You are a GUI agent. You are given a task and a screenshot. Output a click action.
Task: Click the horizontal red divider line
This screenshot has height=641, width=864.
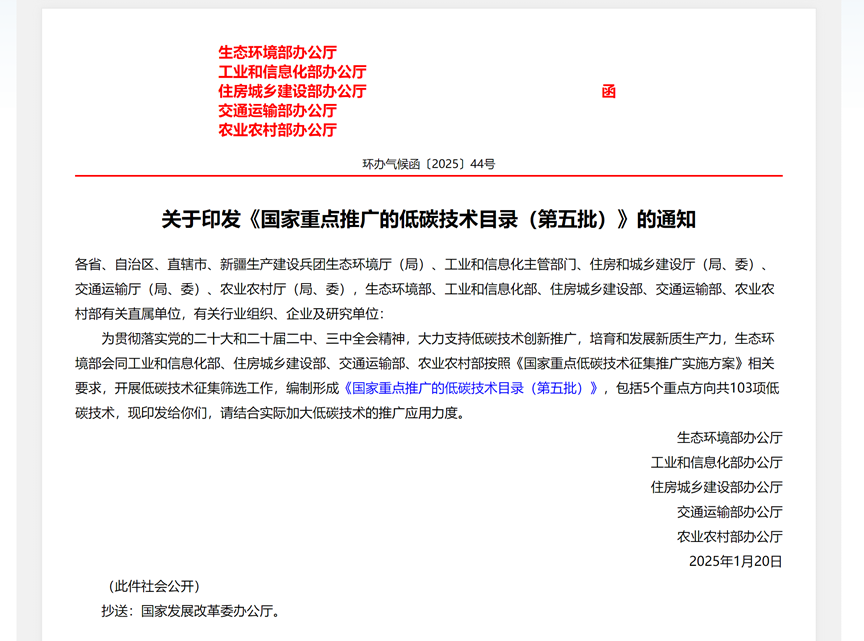428,175
